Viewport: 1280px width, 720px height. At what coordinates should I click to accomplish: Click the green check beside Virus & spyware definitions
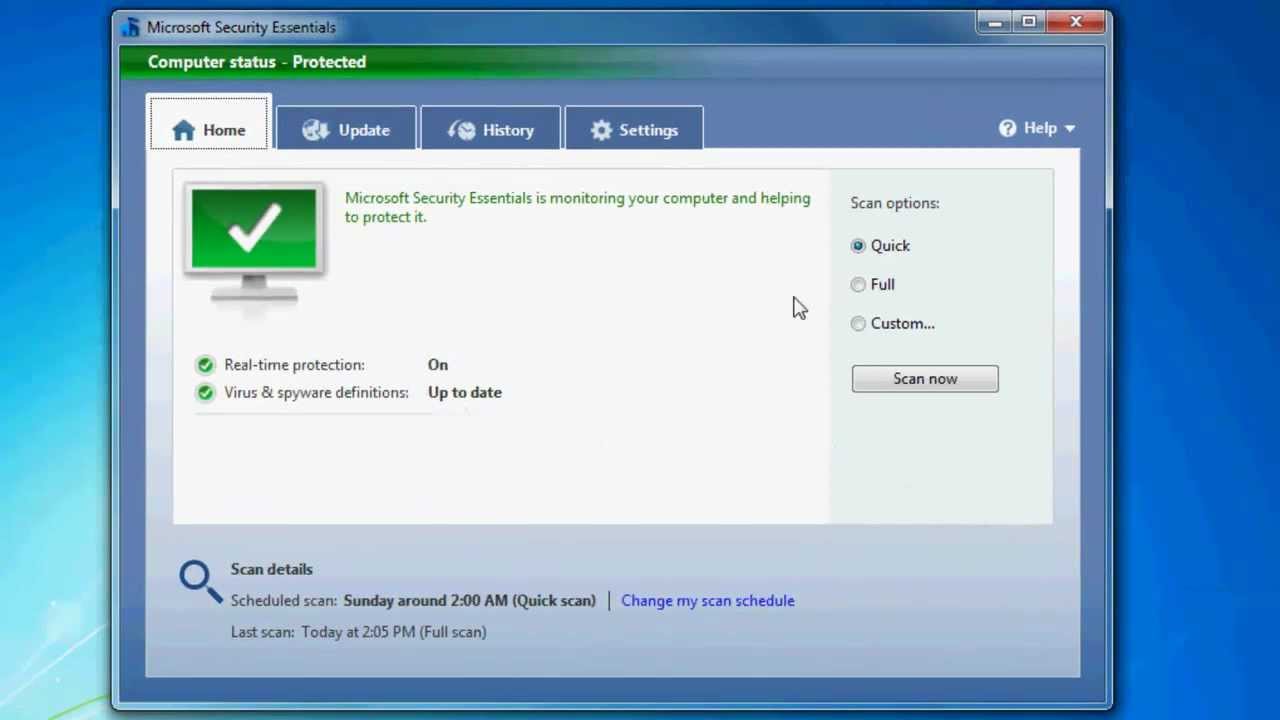(x=205, y=393)
